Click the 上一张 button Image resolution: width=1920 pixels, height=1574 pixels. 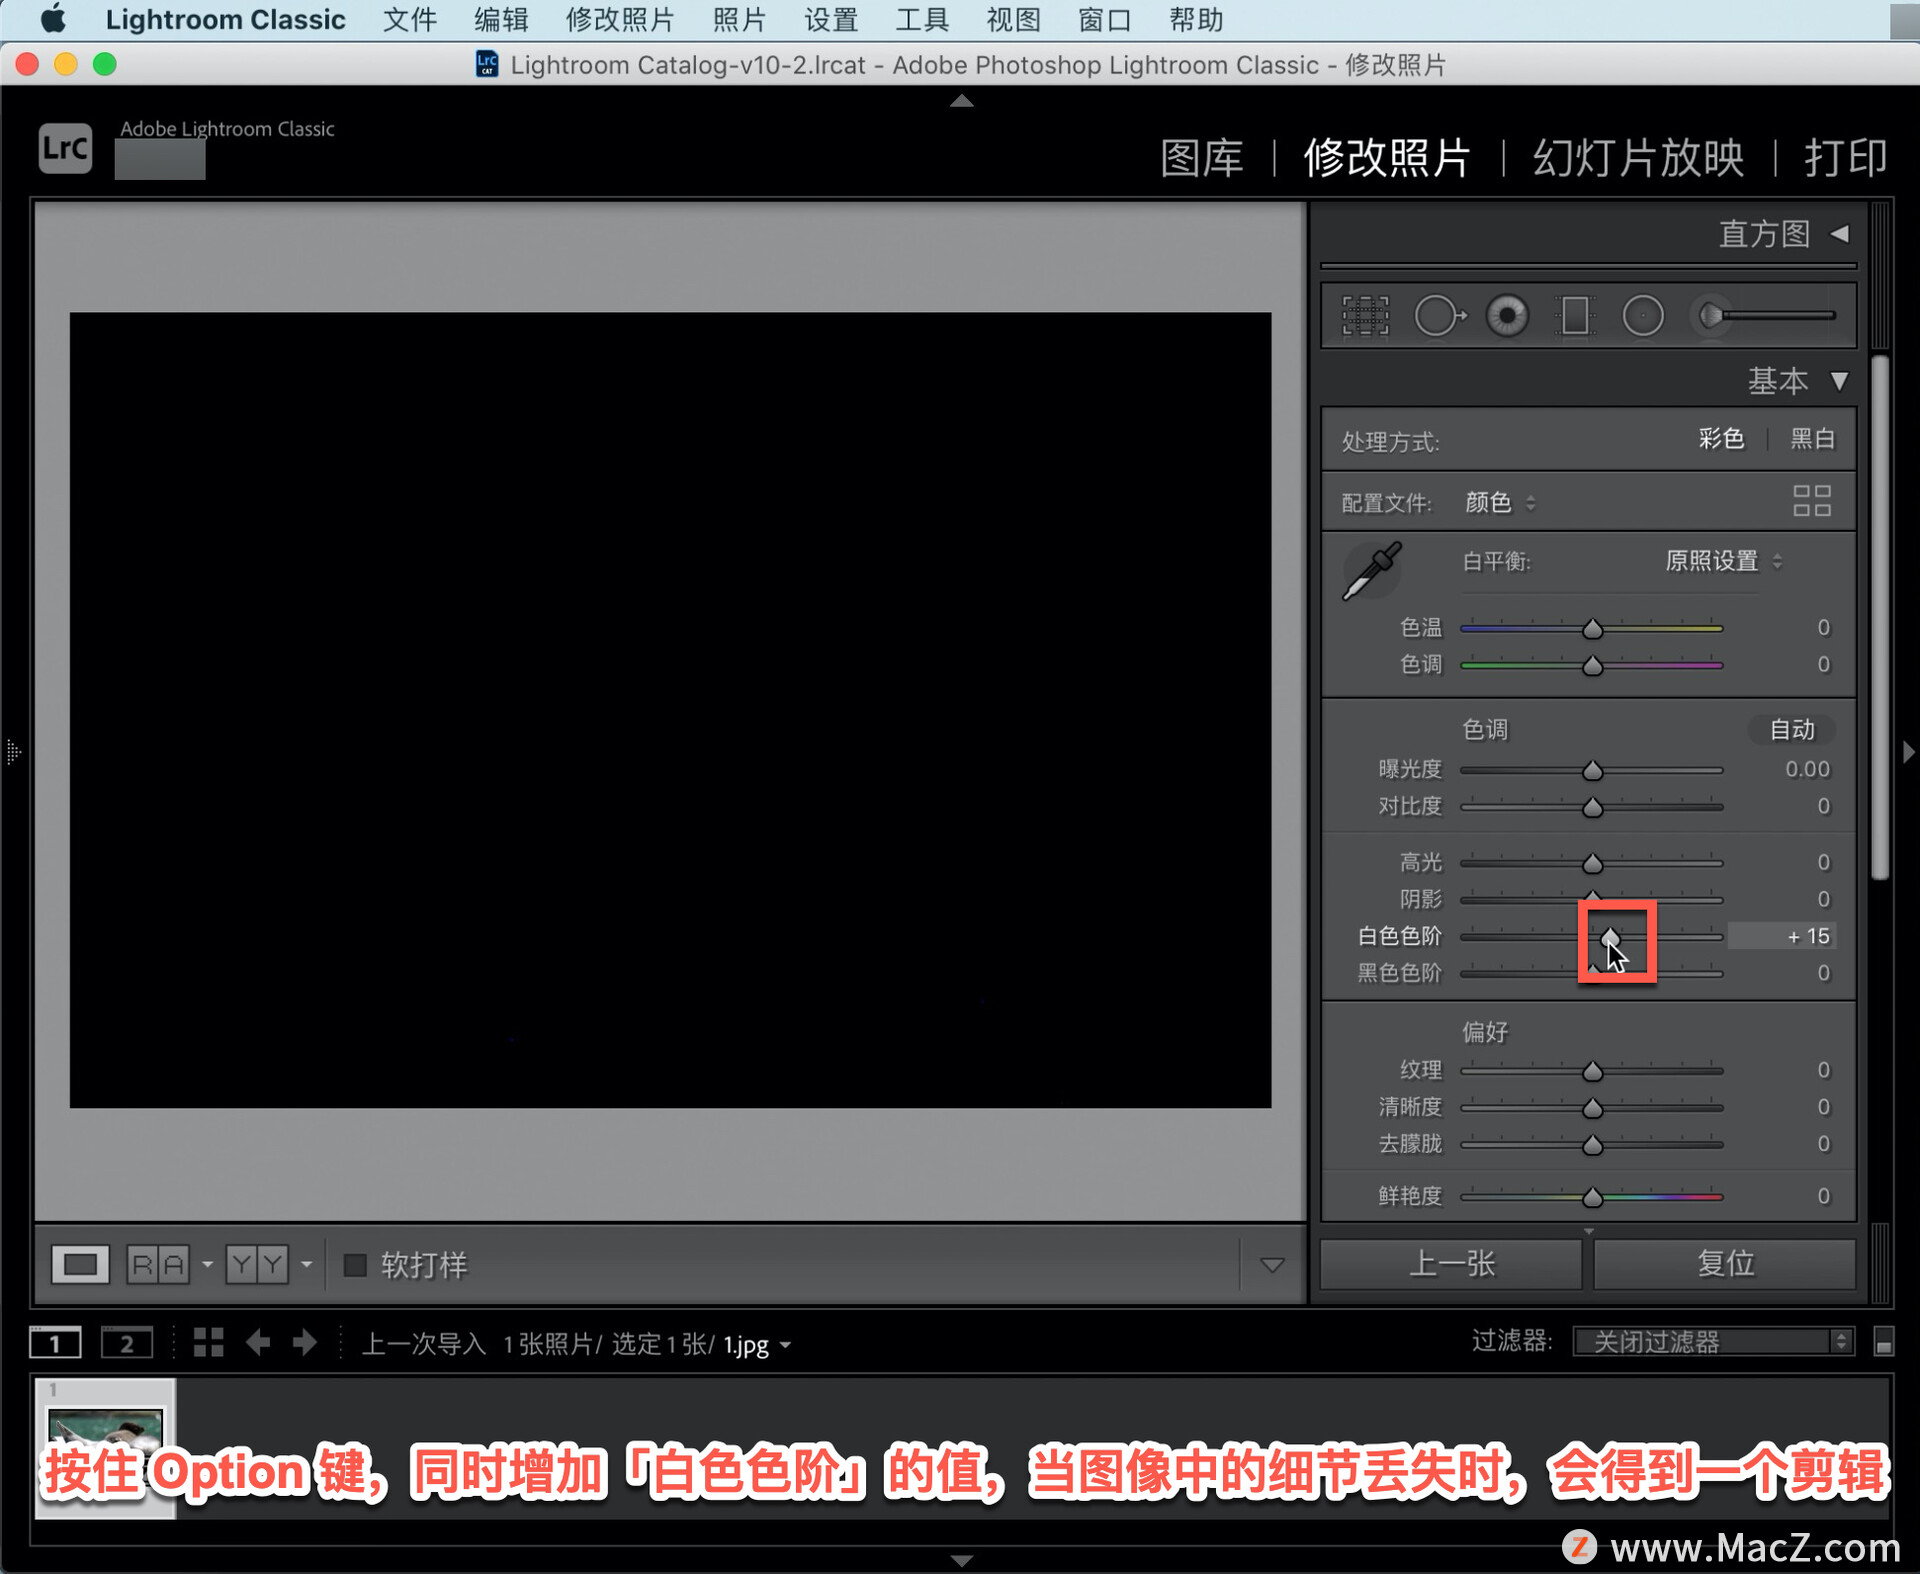(x=1452, y=1264)
